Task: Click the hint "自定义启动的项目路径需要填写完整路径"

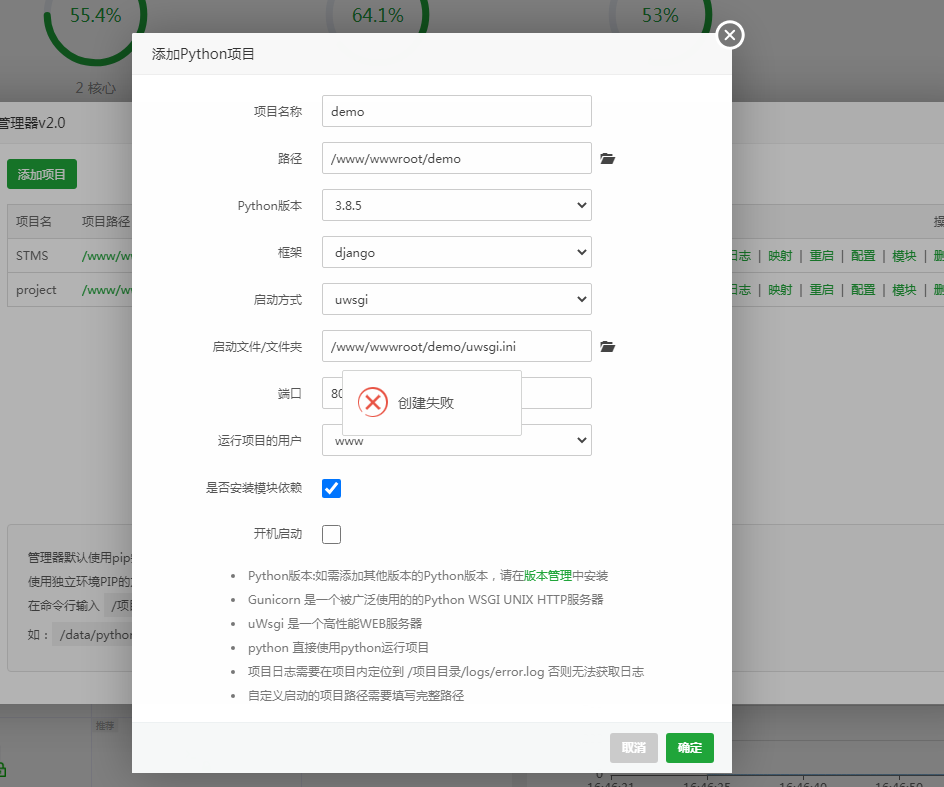Action: point(356,696)
